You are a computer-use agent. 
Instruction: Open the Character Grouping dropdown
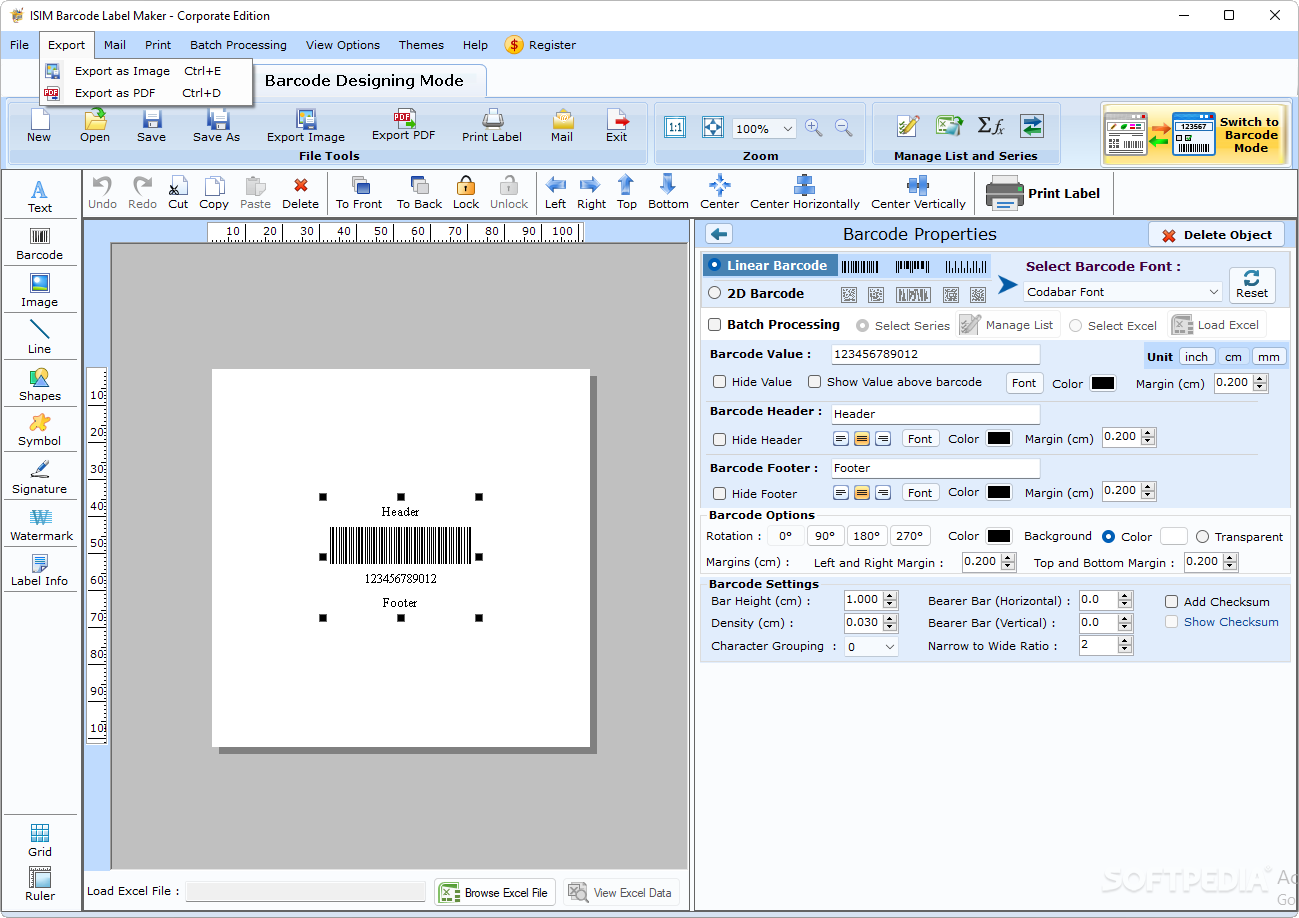[871, 647]
